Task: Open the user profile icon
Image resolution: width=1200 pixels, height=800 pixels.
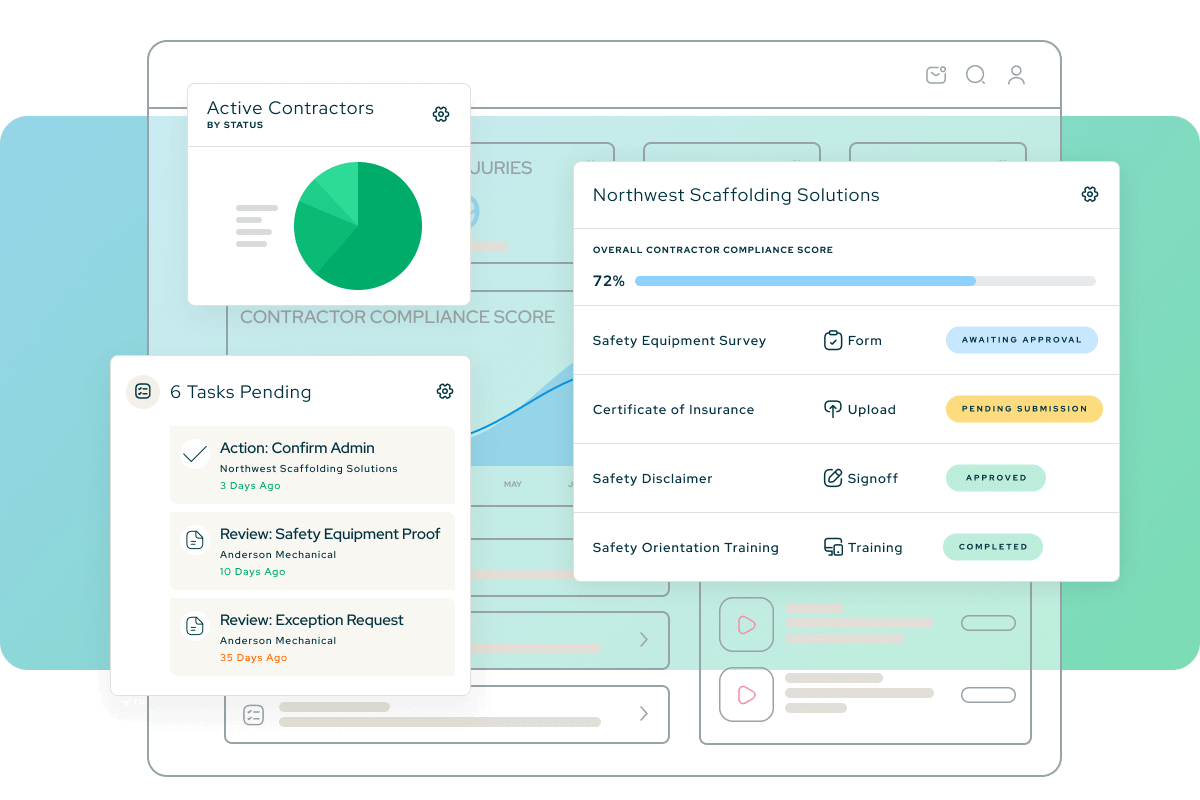Action: click(x=1016, y=75)
